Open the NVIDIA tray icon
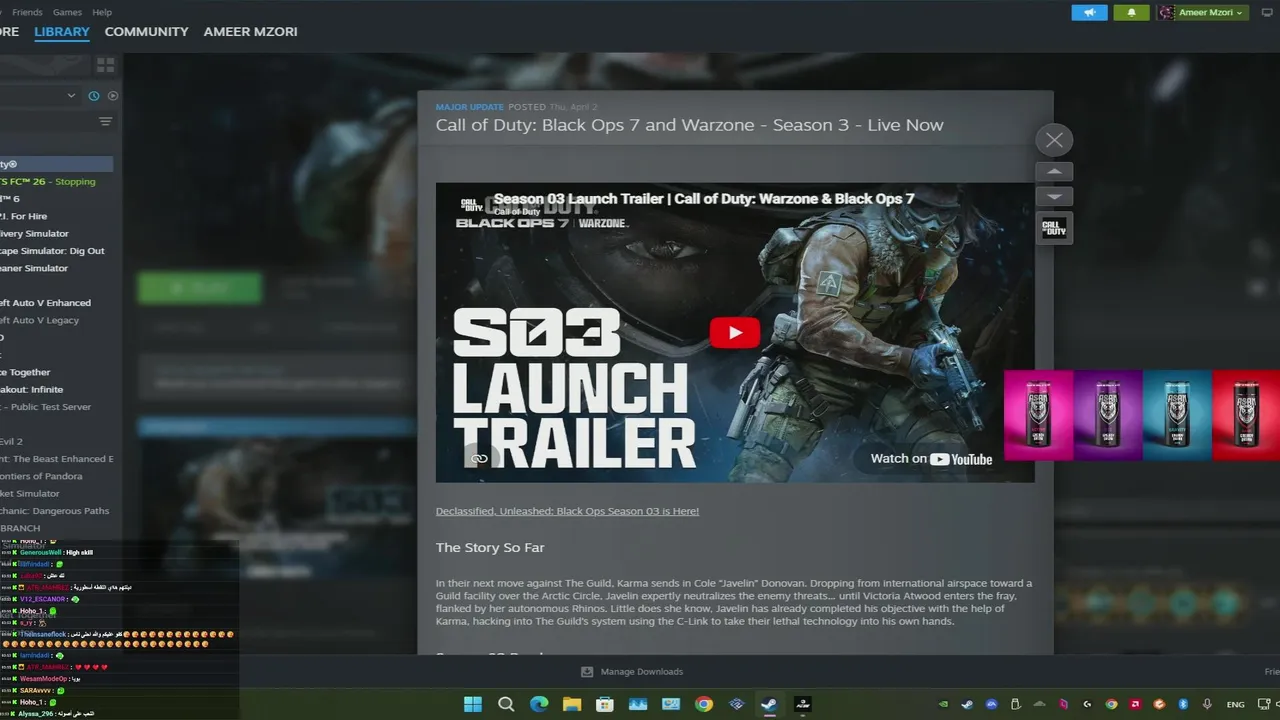The image size is (1280, 720). tap(944, 704)
